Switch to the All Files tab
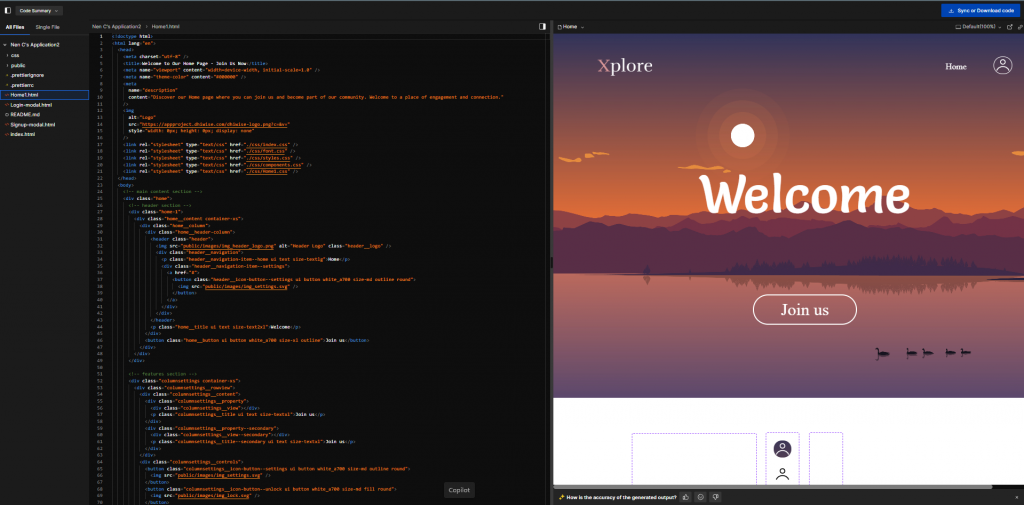The width and height of the screenshot is (1024, 505). 14,27
